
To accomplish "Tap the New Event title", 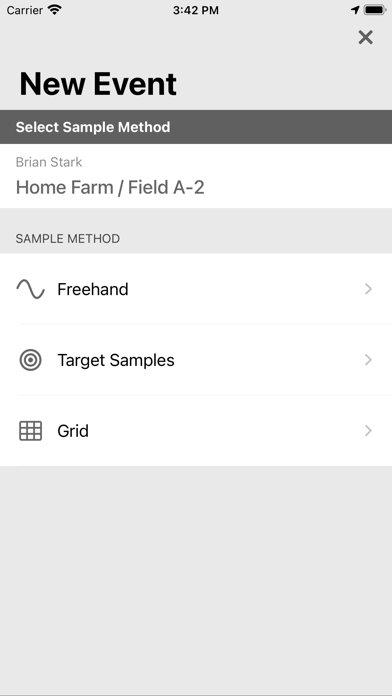I will click(x=98, y=84).
